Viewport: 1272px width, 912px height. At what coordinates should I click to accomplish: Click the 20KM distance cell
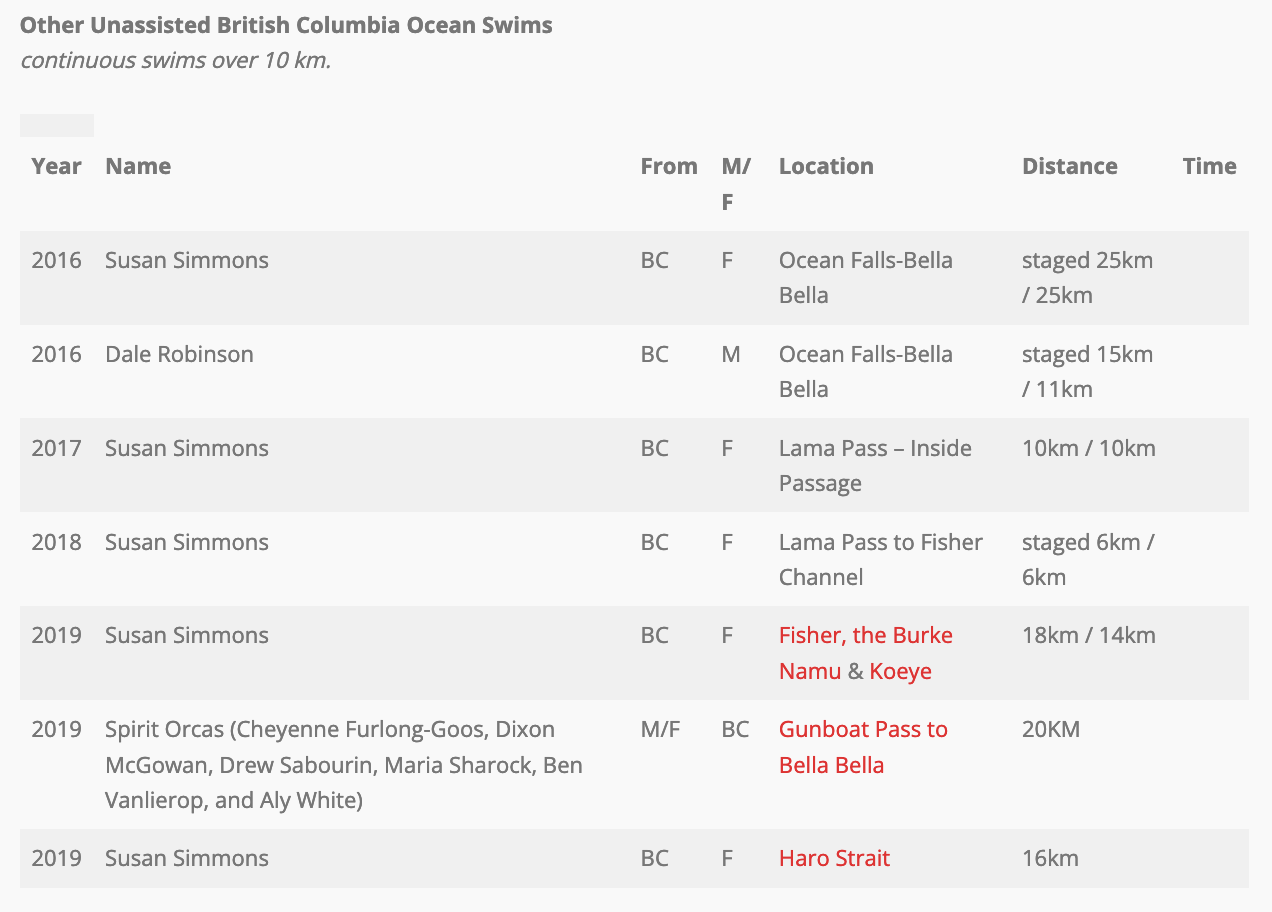tap(1051, 729)
